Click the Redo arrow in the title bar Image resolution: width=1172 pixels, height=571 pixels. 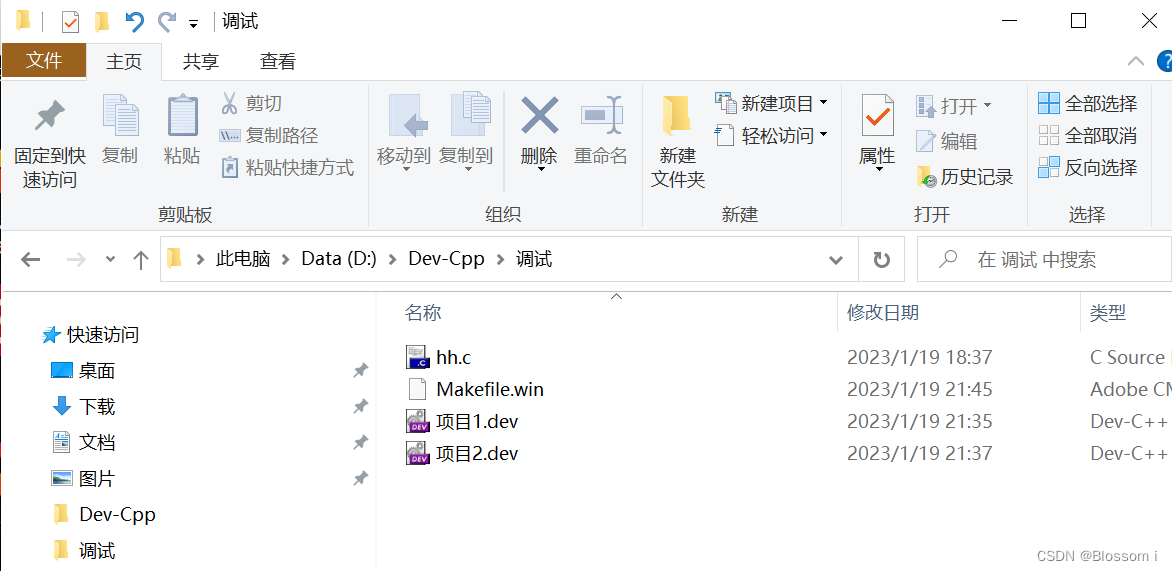pos(166,22)
